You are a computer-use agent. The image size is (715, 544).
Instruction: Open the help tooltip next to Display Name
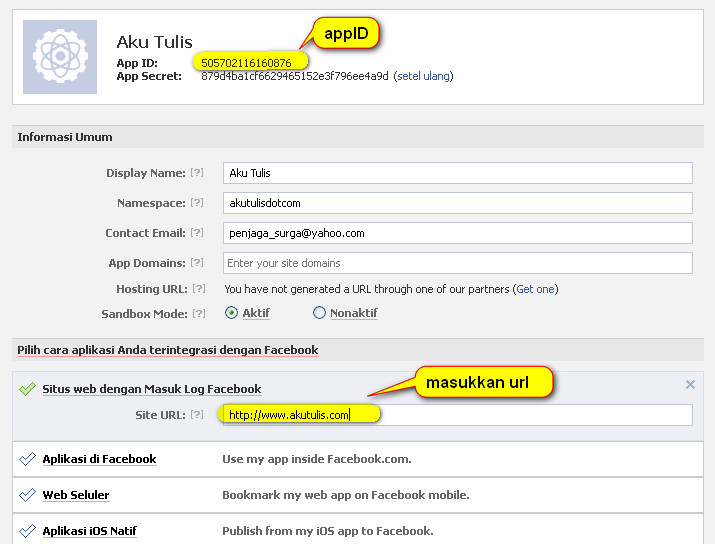(197, 173)
